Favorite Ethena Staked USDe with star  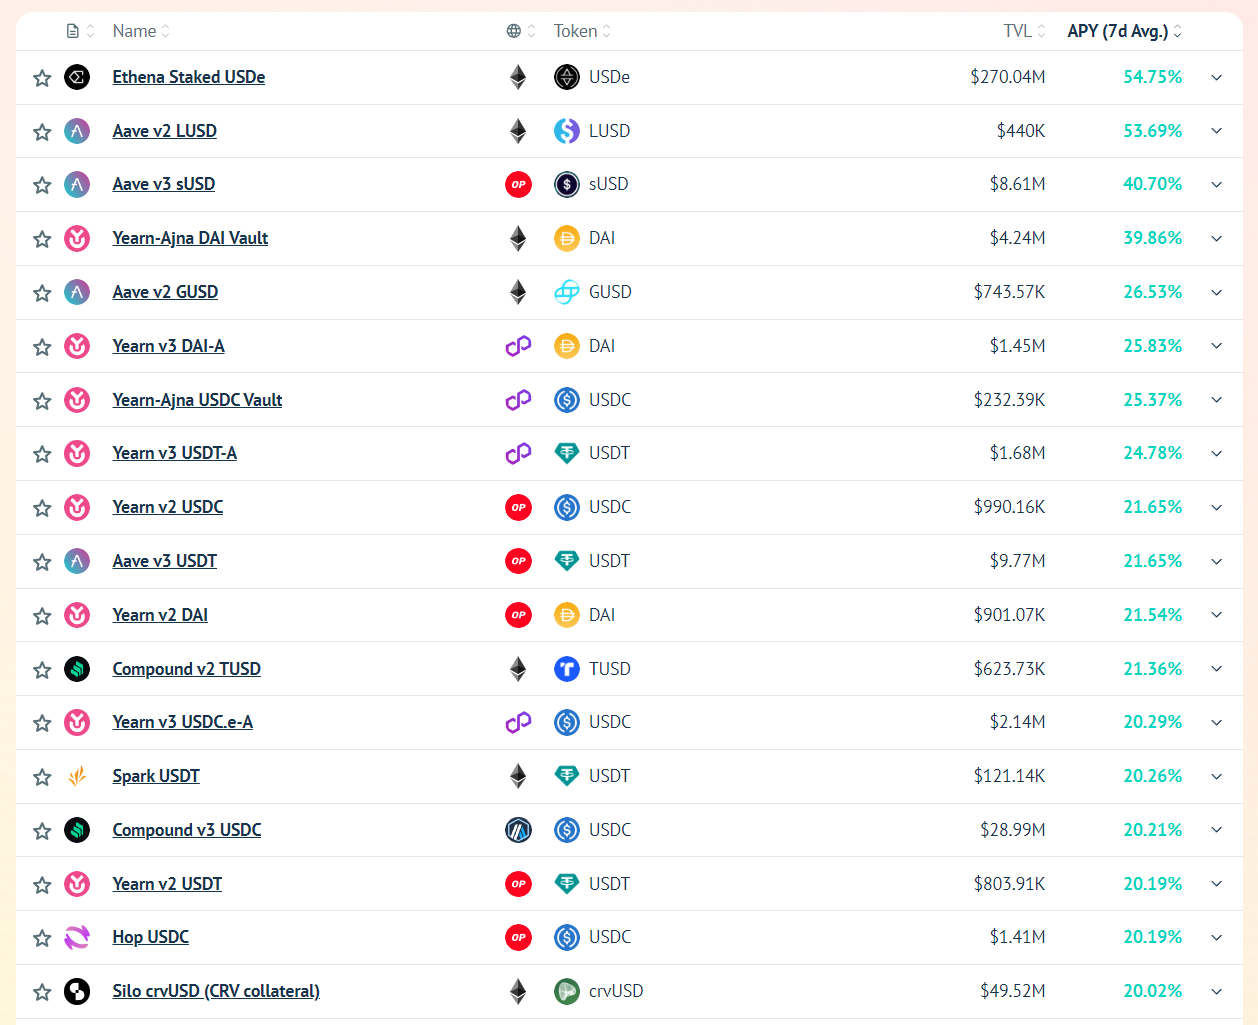(x=42, y=78)
